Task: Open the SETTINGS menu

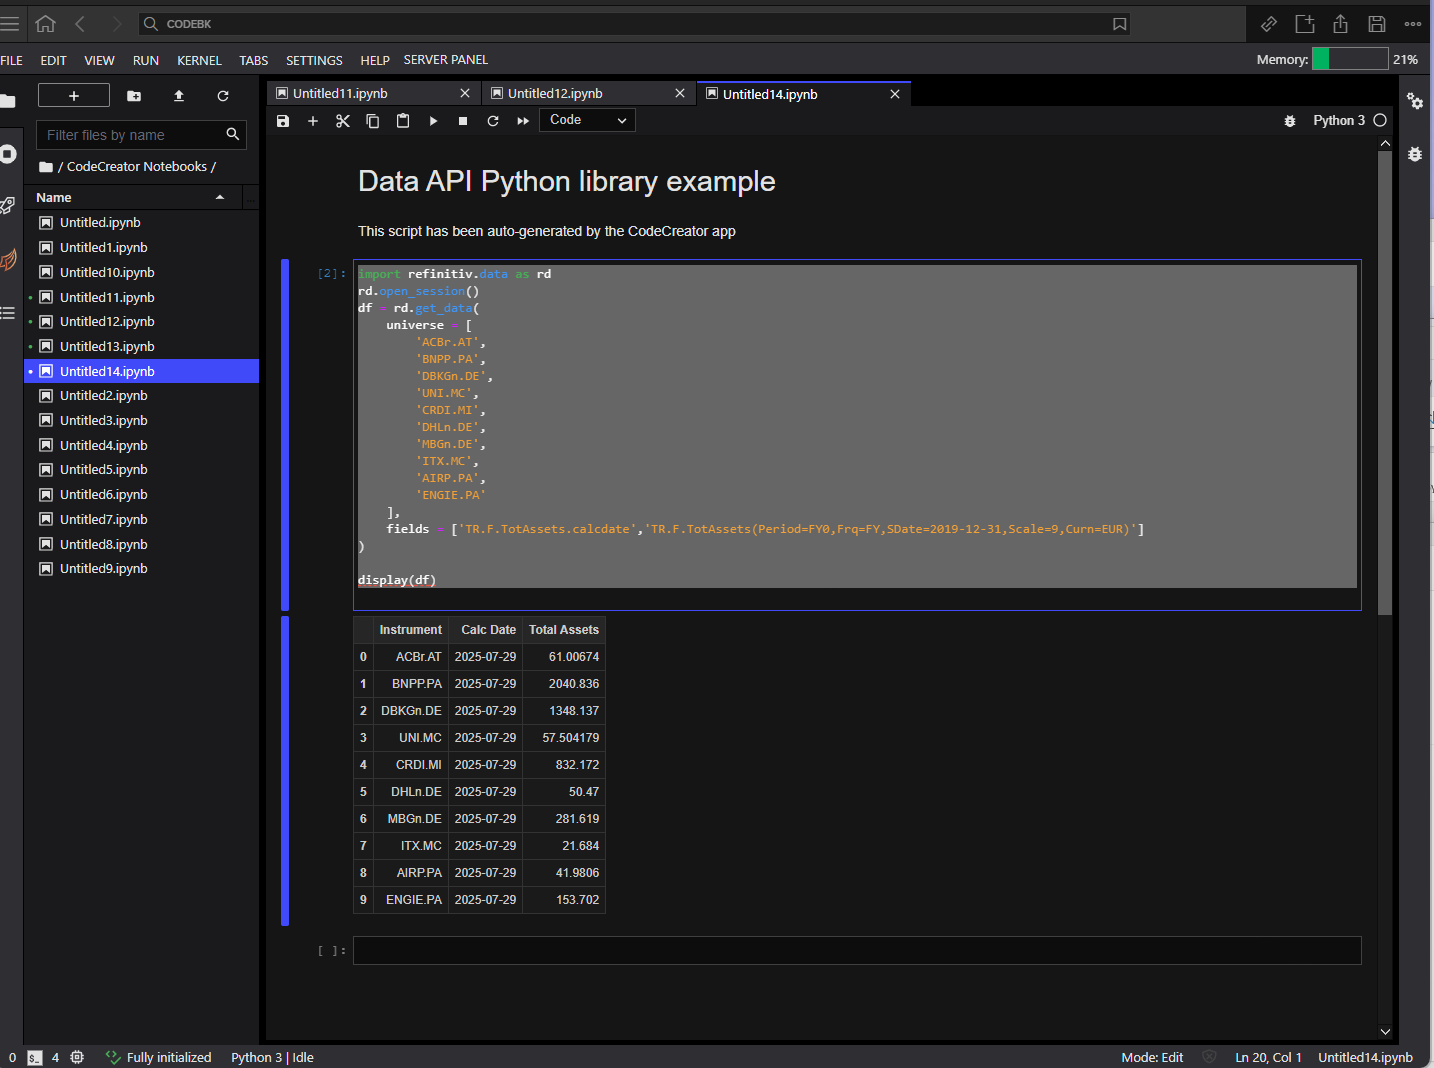Action: 314,60
